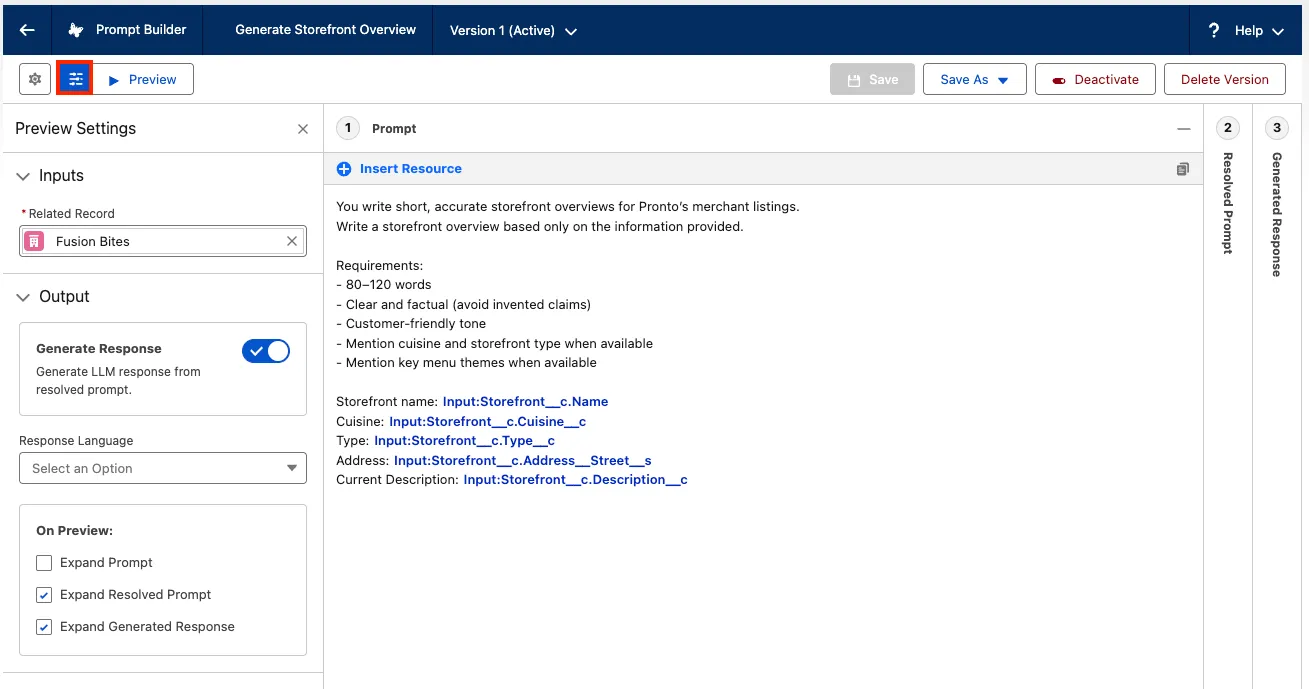
Task: Collapse the Inputs section
Action: coord(24,176)
